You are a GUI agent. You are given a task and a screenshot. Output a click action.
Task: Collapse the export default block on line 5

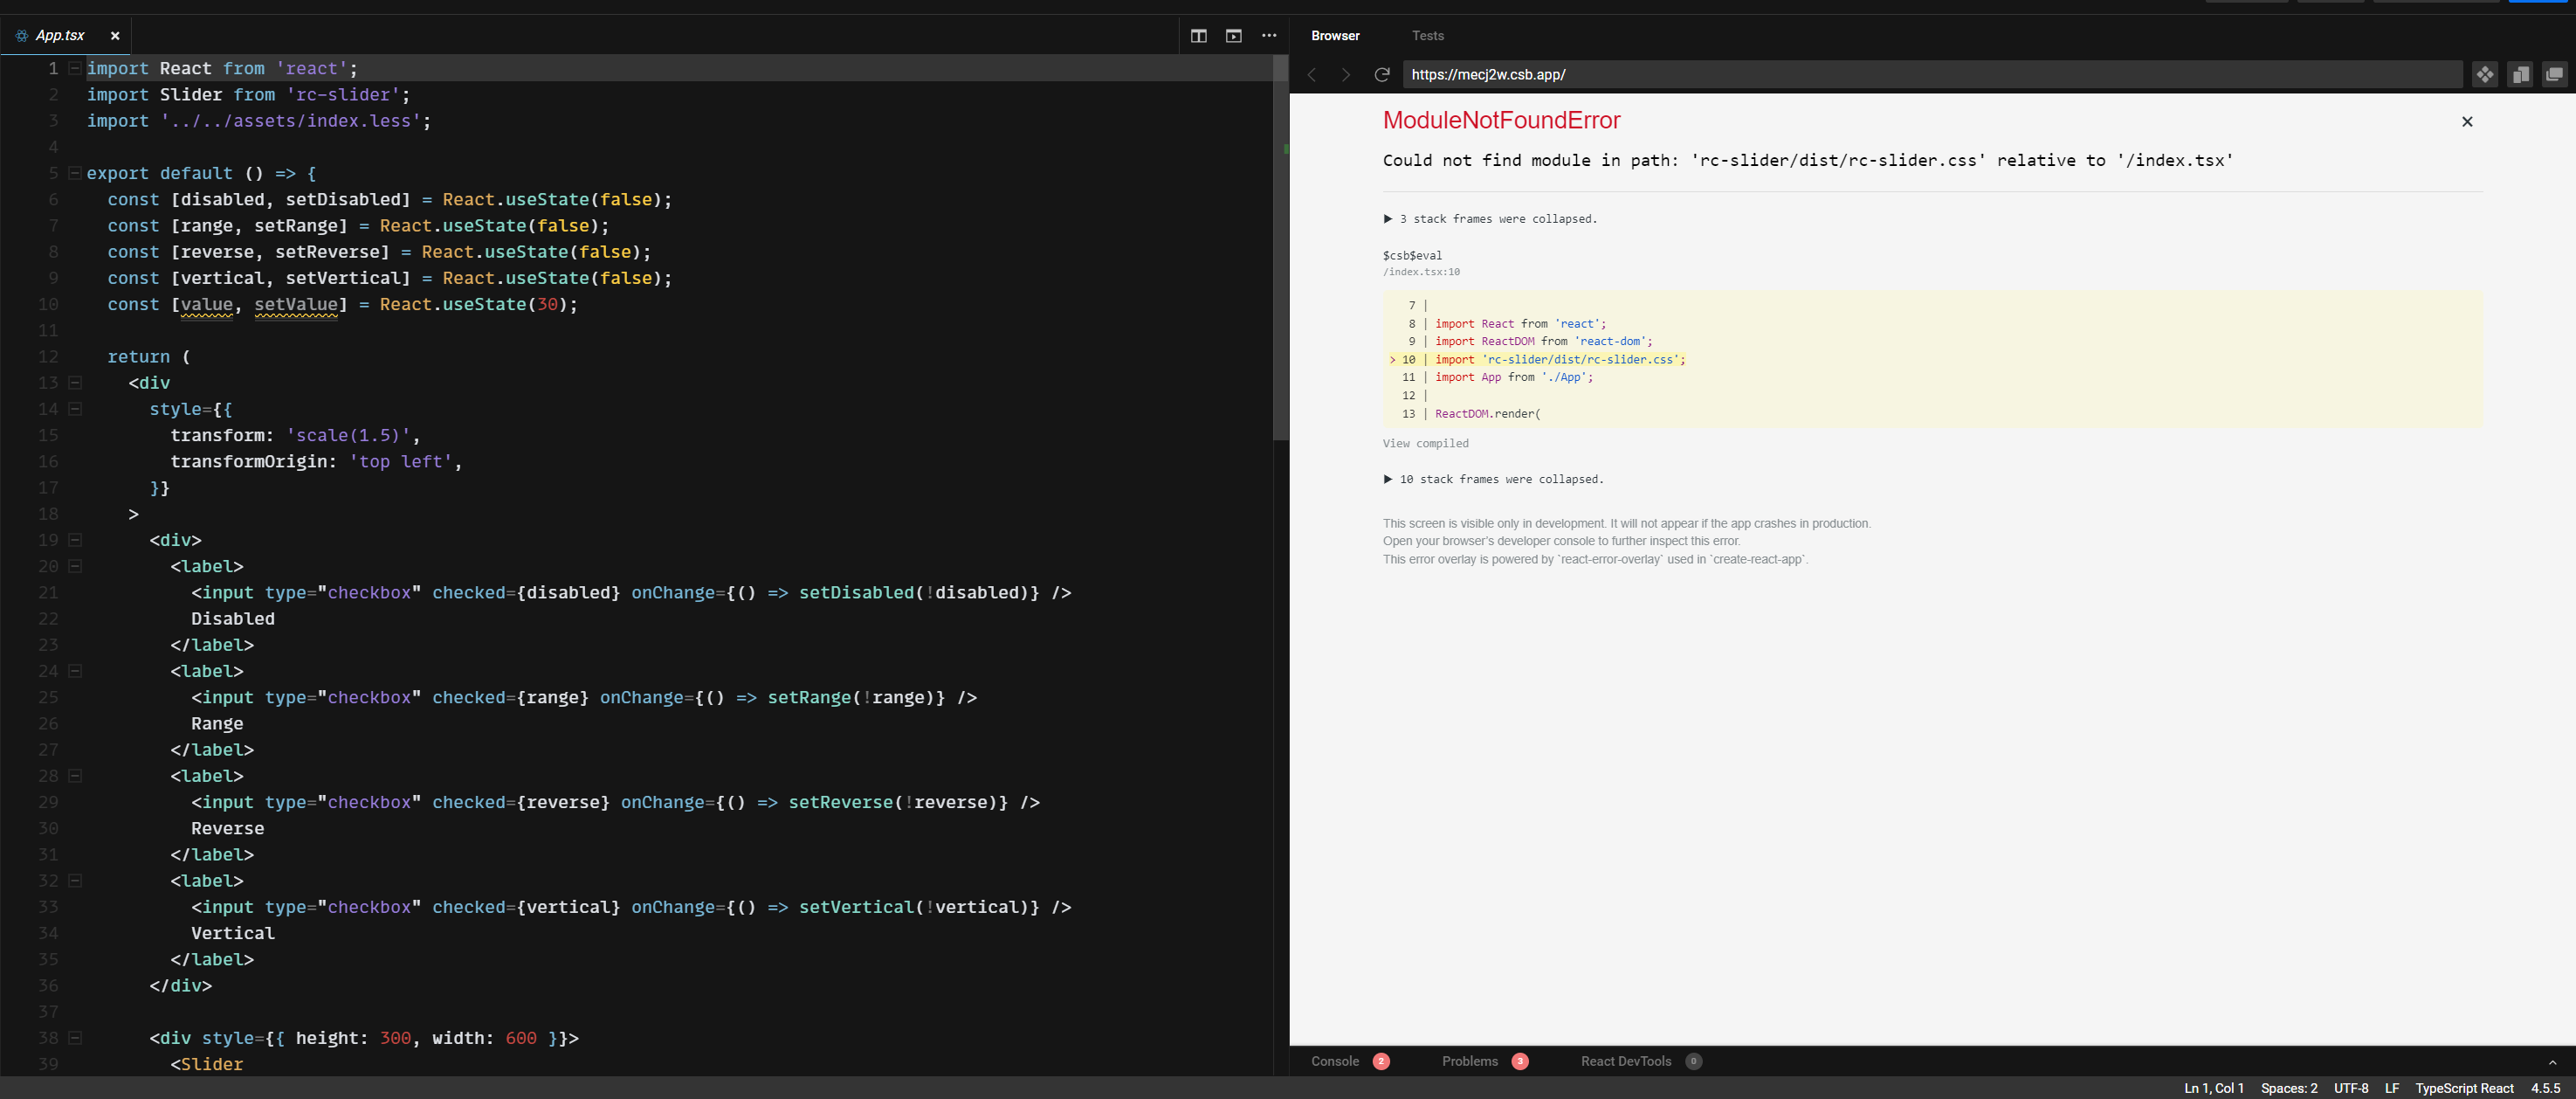pos(74,172)
